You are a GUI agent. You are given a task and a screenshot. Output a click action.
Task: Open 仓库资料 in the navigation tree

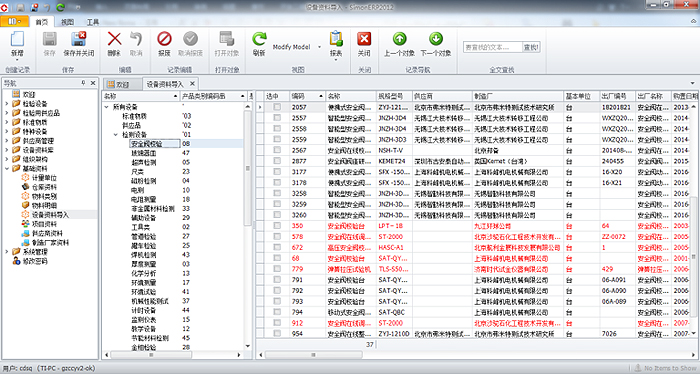point(44,187)
